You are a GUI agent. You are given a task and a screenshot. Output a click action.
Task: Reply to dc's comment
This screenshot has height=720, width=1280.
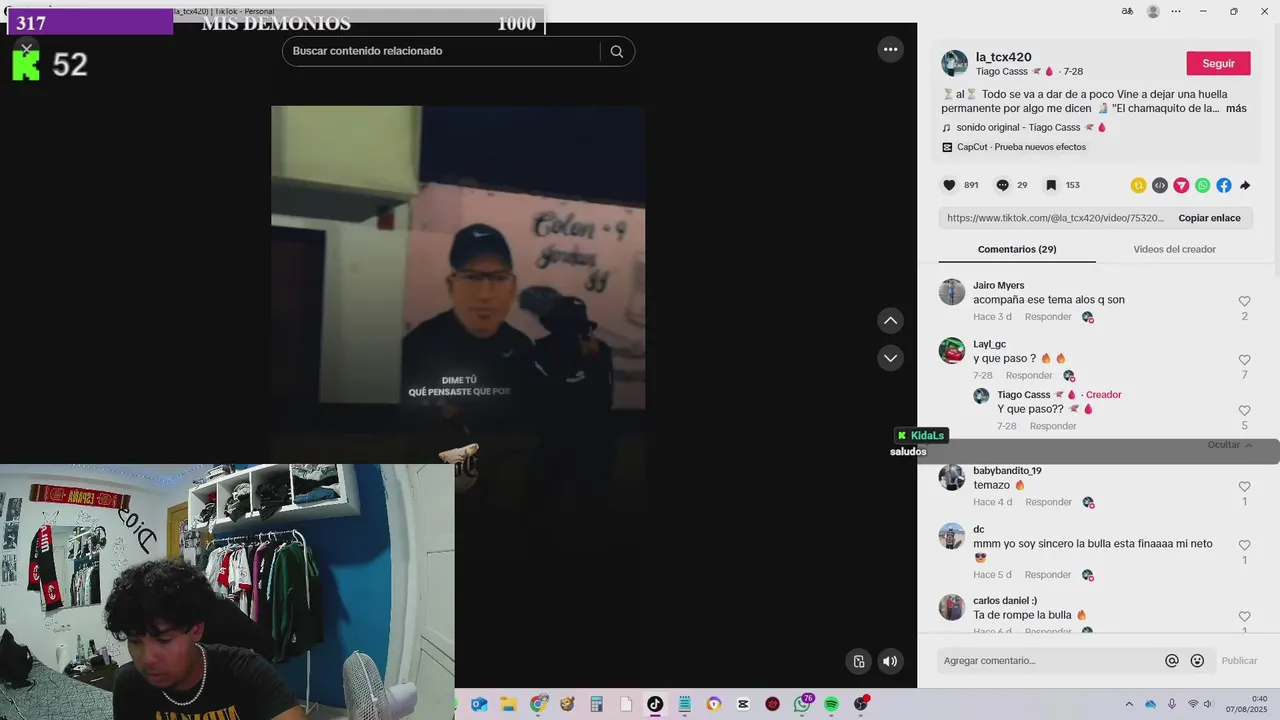[1048, 575]
